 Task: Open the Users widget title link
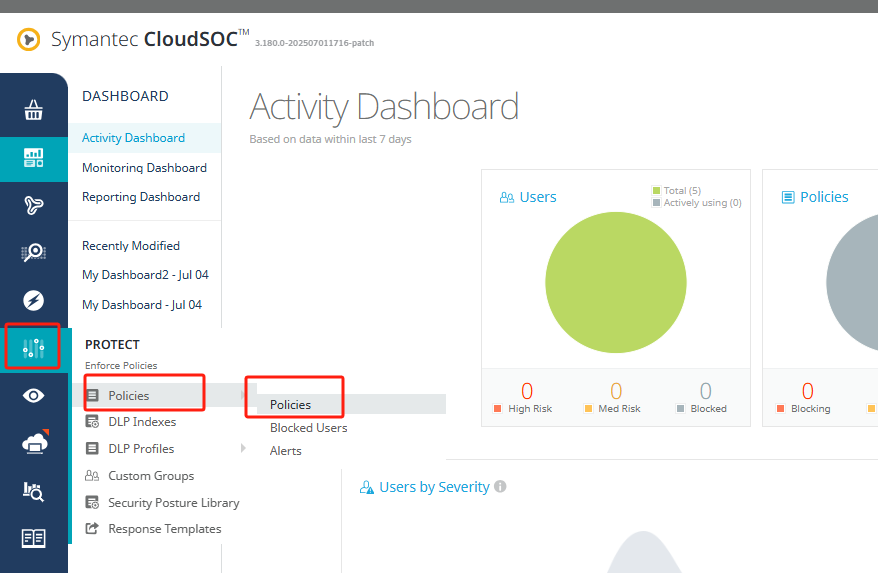(538, 197)
